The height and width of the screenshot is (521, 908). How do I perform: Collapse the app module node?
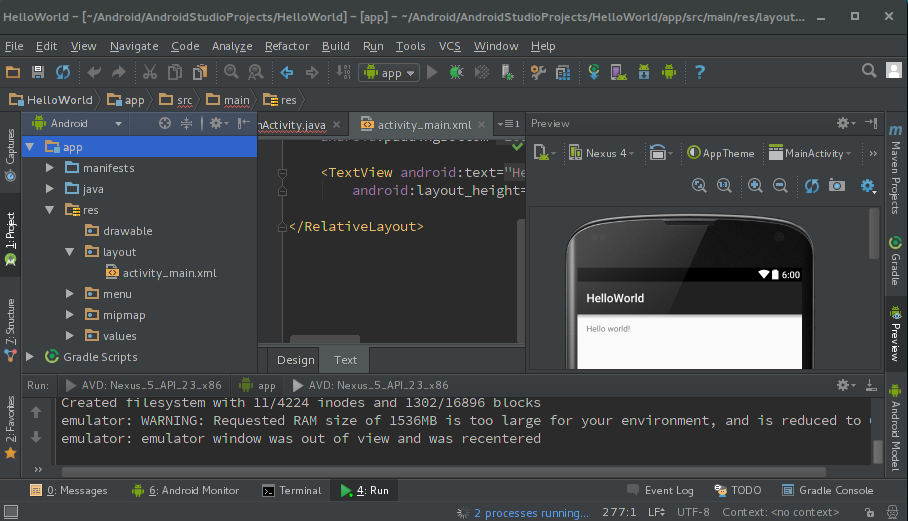pyautogui.click(x=30, y=147)
